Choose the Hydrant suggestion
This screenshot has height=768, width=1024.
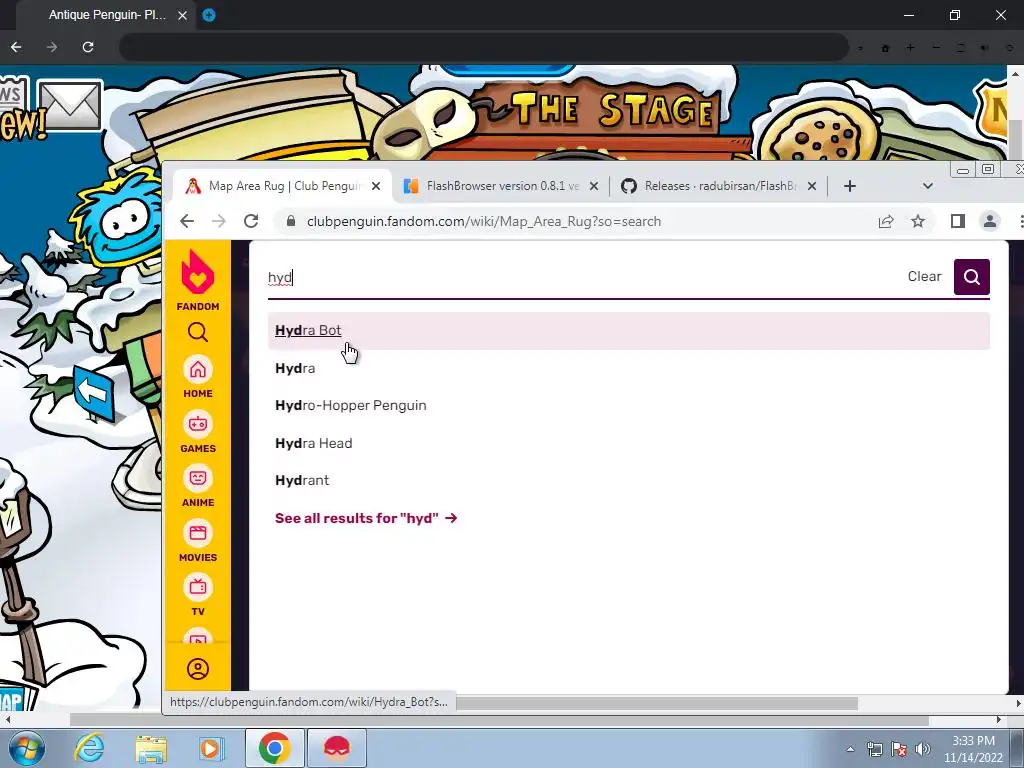pos(628,481)
